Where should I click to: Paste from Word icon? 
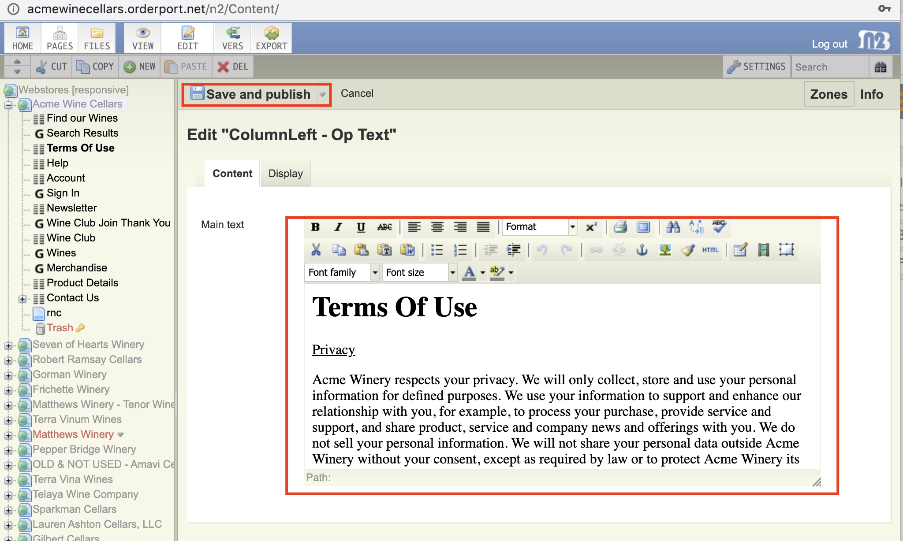point(407,249)
